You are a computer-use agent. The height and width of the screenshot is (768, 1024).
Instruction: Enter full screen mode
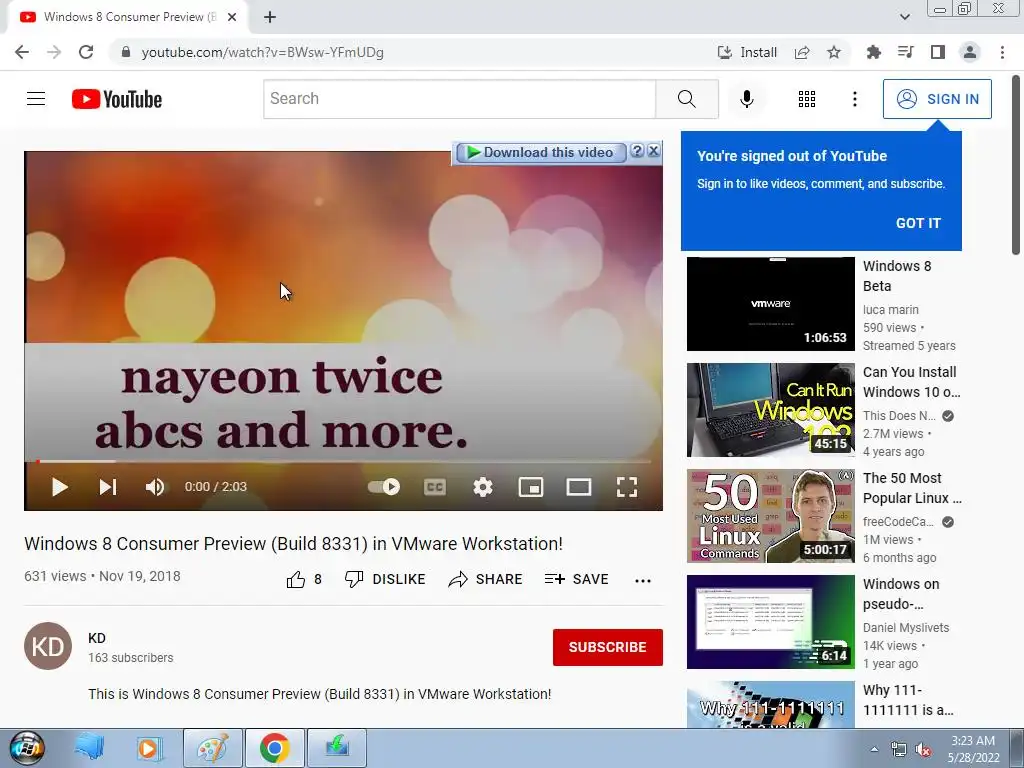pyautogui.click(x=627, y=487)
